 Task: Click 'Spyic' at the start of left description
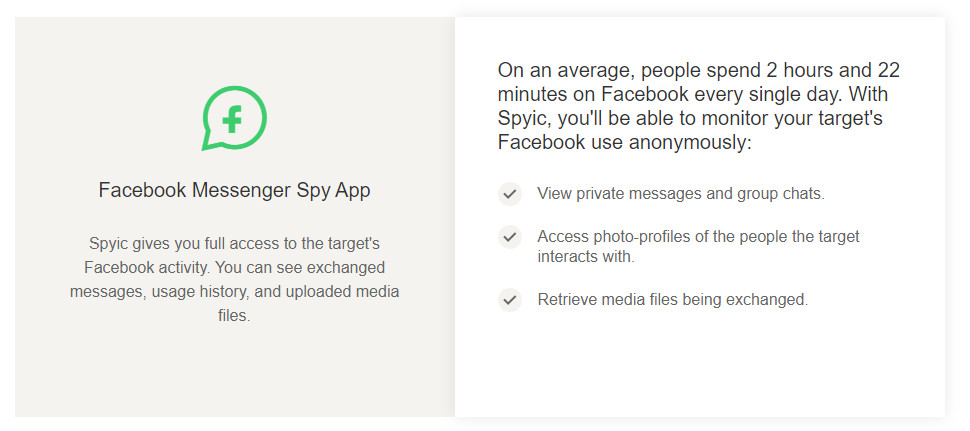coord(107,244)
